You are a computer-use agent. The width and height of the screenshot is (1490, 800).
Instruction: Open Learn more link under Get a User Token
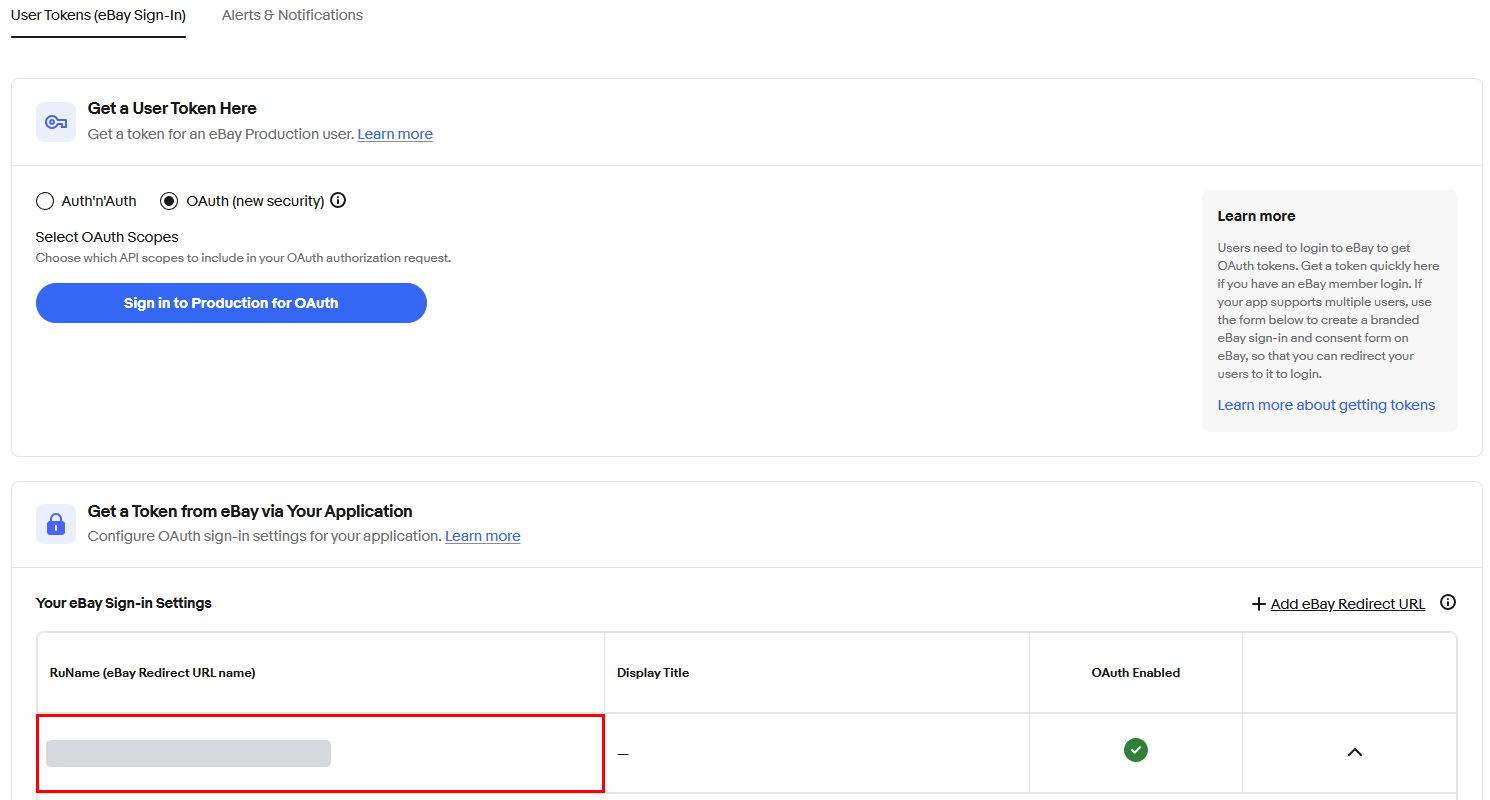395,134
